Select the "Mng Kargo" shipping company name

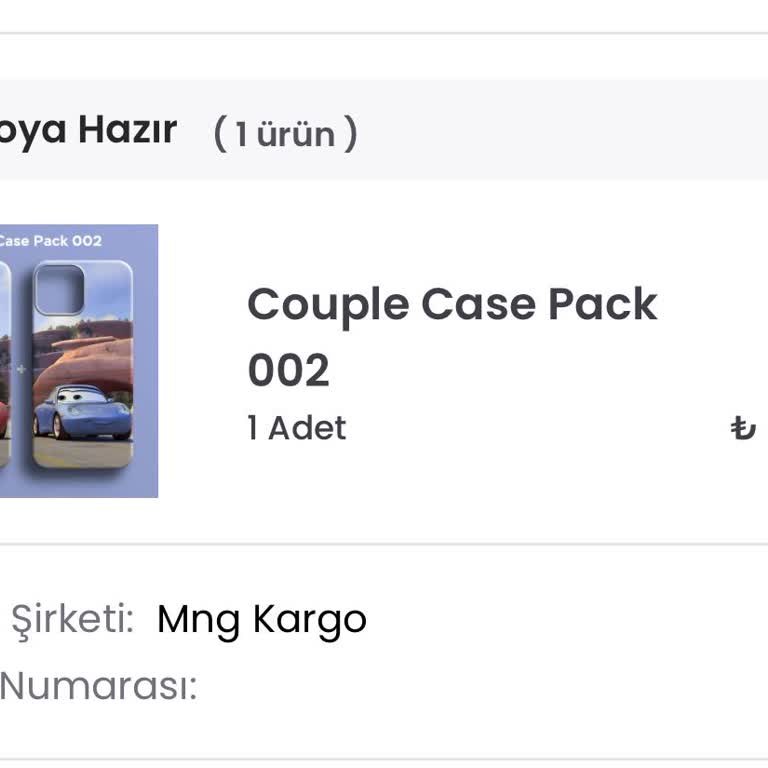point(262,620)
